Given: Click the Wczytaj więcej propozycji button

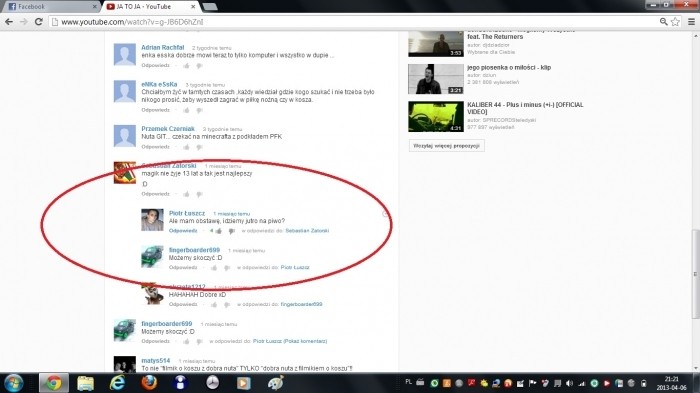Looking at the screenshot, I should tap(446, 146).
